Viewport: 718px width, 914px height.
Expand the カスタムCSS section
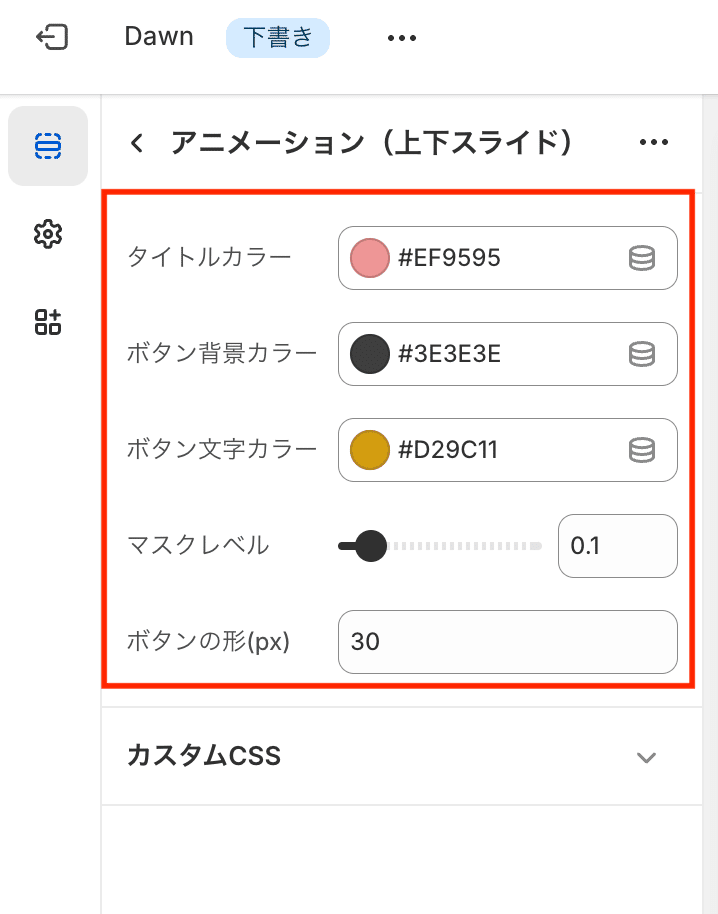(x=646, y=757)
